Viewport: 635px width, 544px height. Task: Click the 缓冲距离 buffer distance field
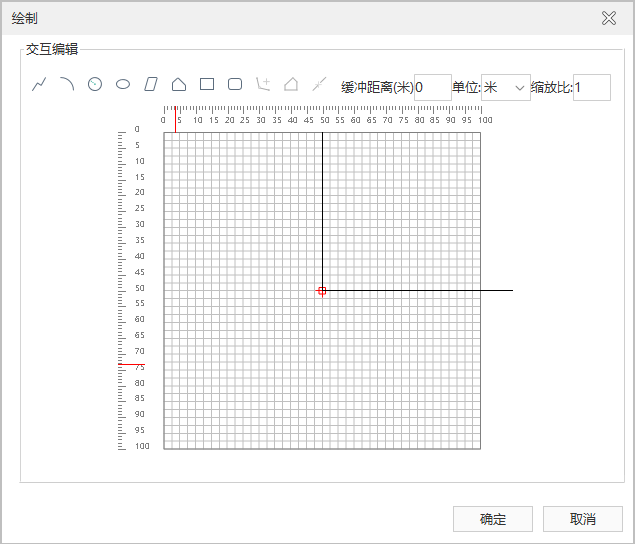432,88
